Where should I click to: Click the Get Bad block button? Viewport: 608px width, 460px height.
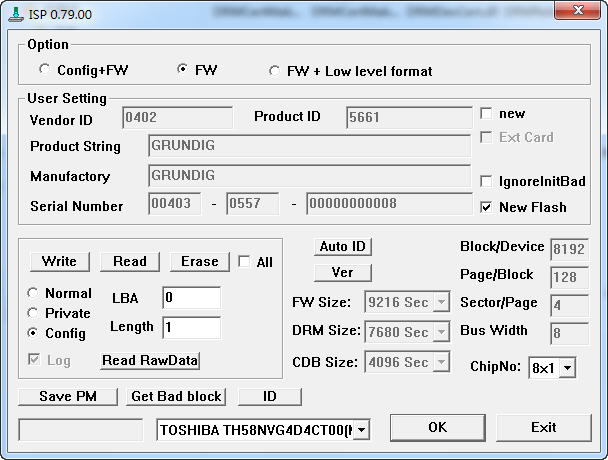pyautogui.click(x=177, y=397)
